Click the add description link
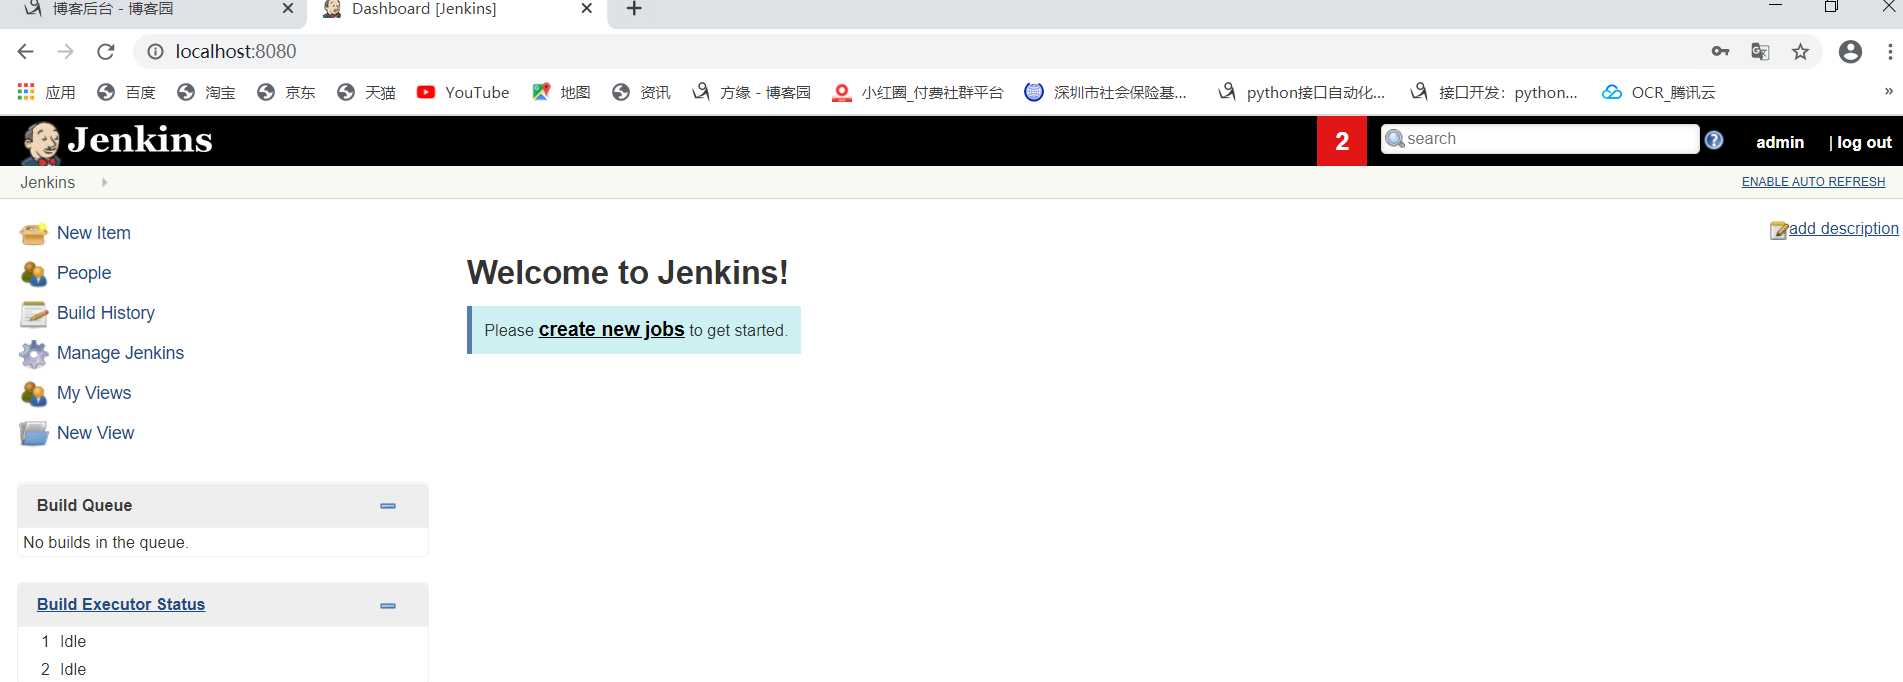The height and width of the screenshot is (682, 1903). pos(1843,229)
